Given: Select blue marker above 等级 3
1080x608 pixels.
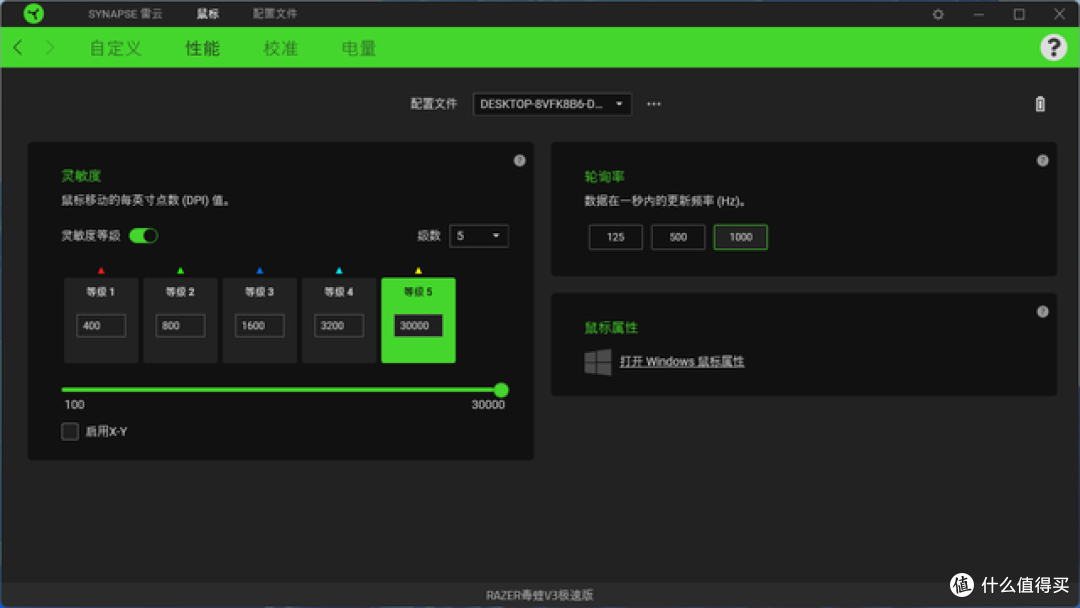Looking at the screenshot, I should coord(260,271).
